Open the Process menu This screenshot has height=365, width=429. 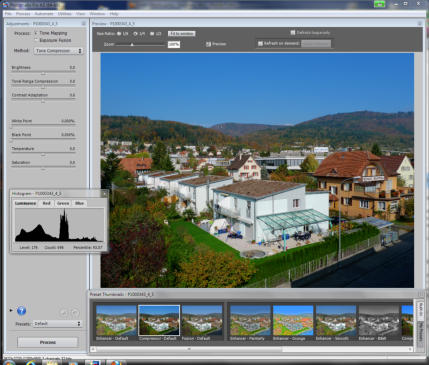pyautogui.click(x=23, y=14)
